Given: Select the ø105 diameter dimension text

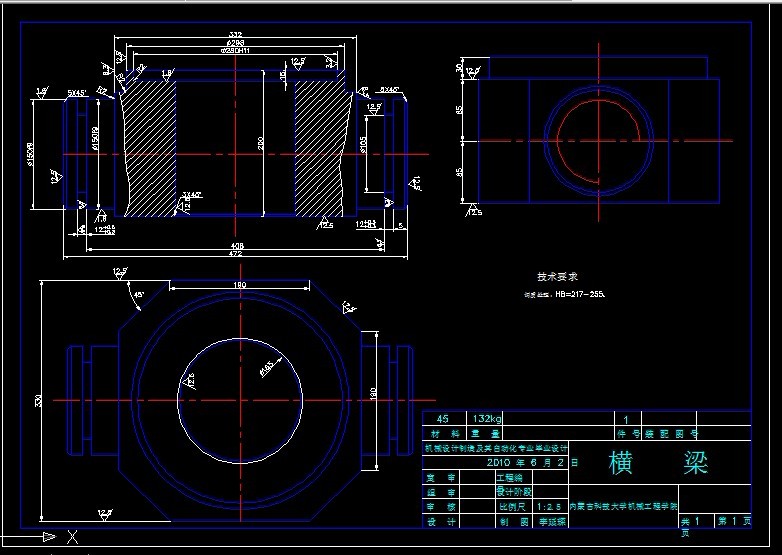Looking at the screenshot, I should point(363,145).
